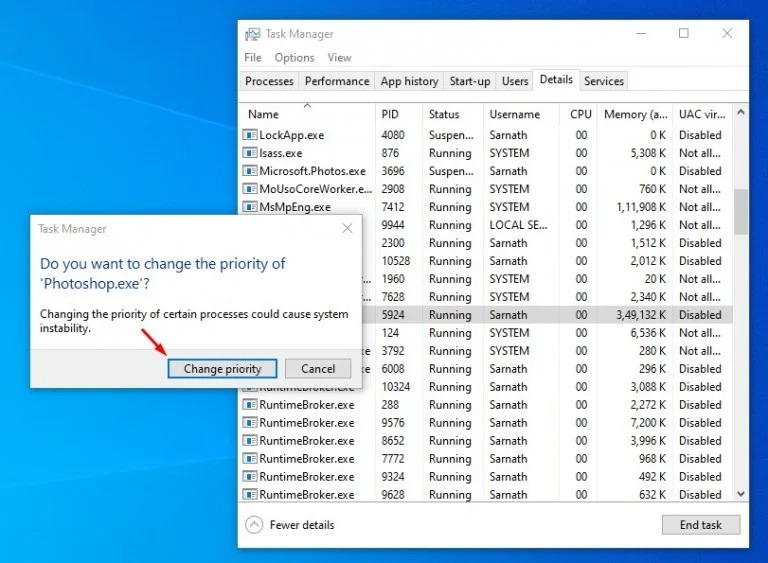Click icon of RuntimeBroker.exe PID 9324
This screenshot has height=563, width=768.
click(250, 477)
